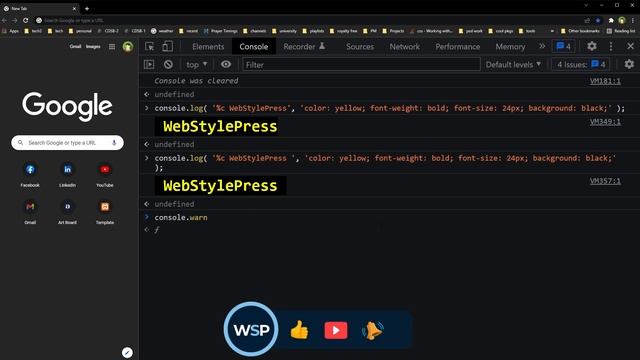Open the Other bookmarks folder
This screenshot has width=640, height=360.
(580, 31)
